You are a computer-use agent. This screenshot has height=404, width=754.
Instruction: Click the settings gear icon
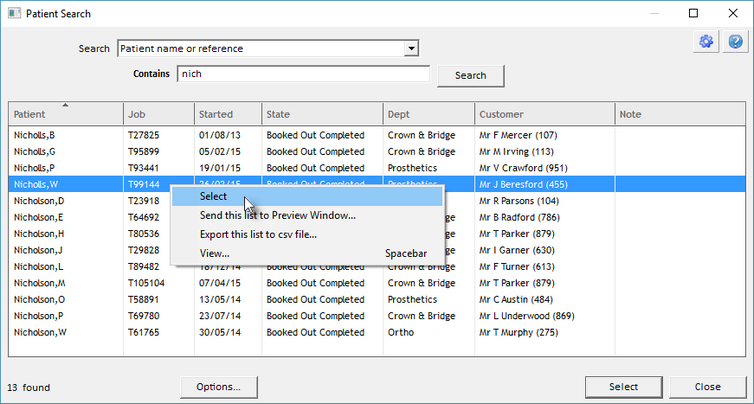(708, 42)
